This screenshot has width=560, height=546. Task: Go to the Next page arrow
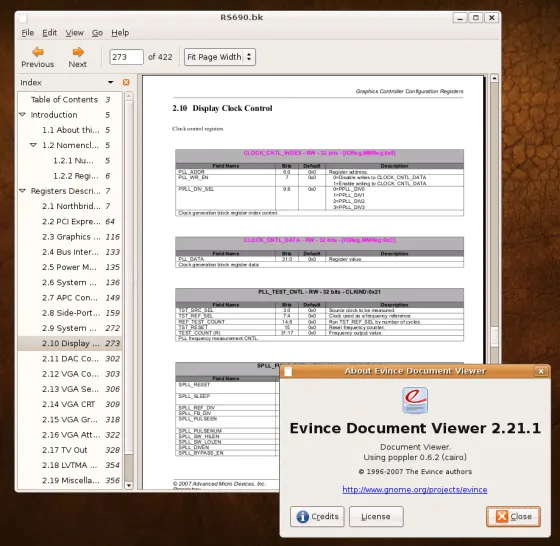(x=78, y=57)
